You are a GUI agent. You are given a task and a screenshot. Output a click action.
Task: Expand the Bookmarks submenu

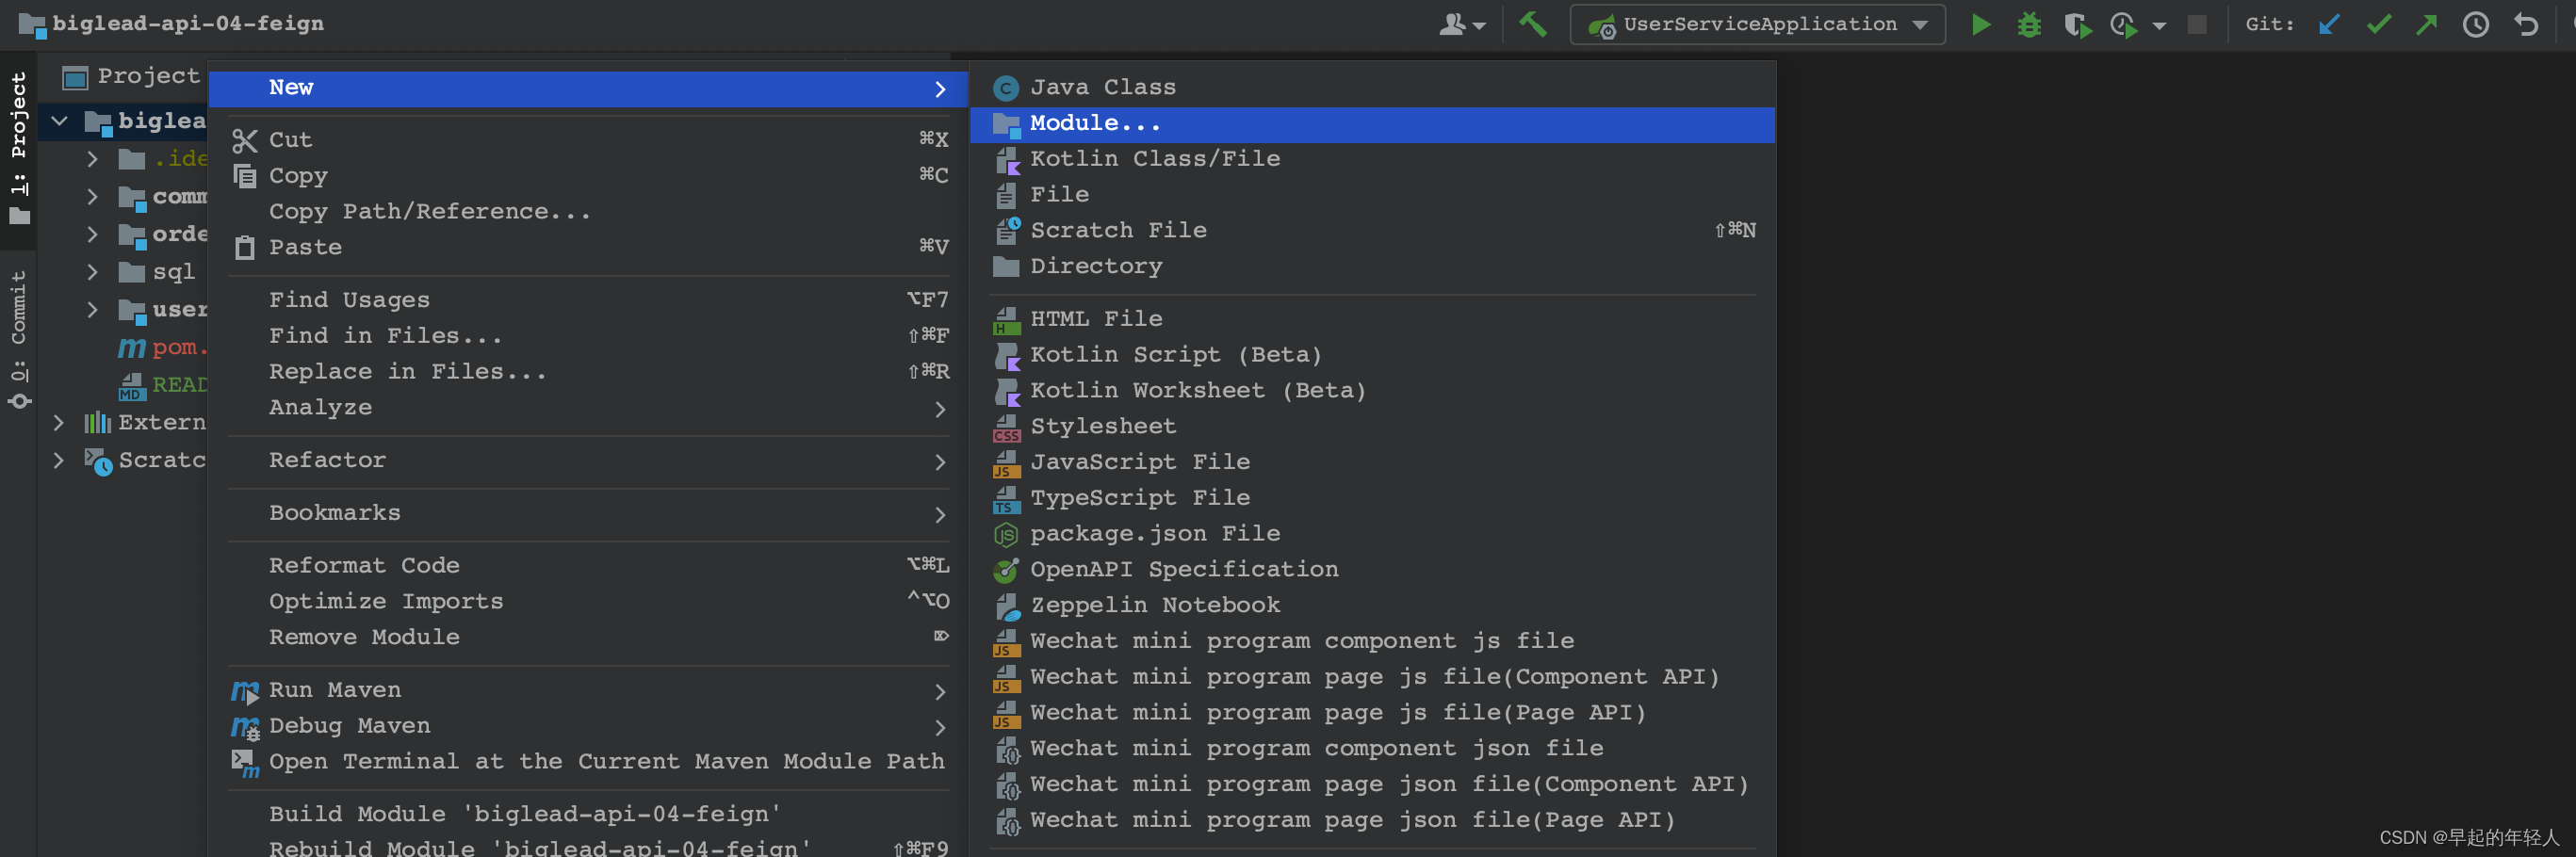[x=588, y=514]
